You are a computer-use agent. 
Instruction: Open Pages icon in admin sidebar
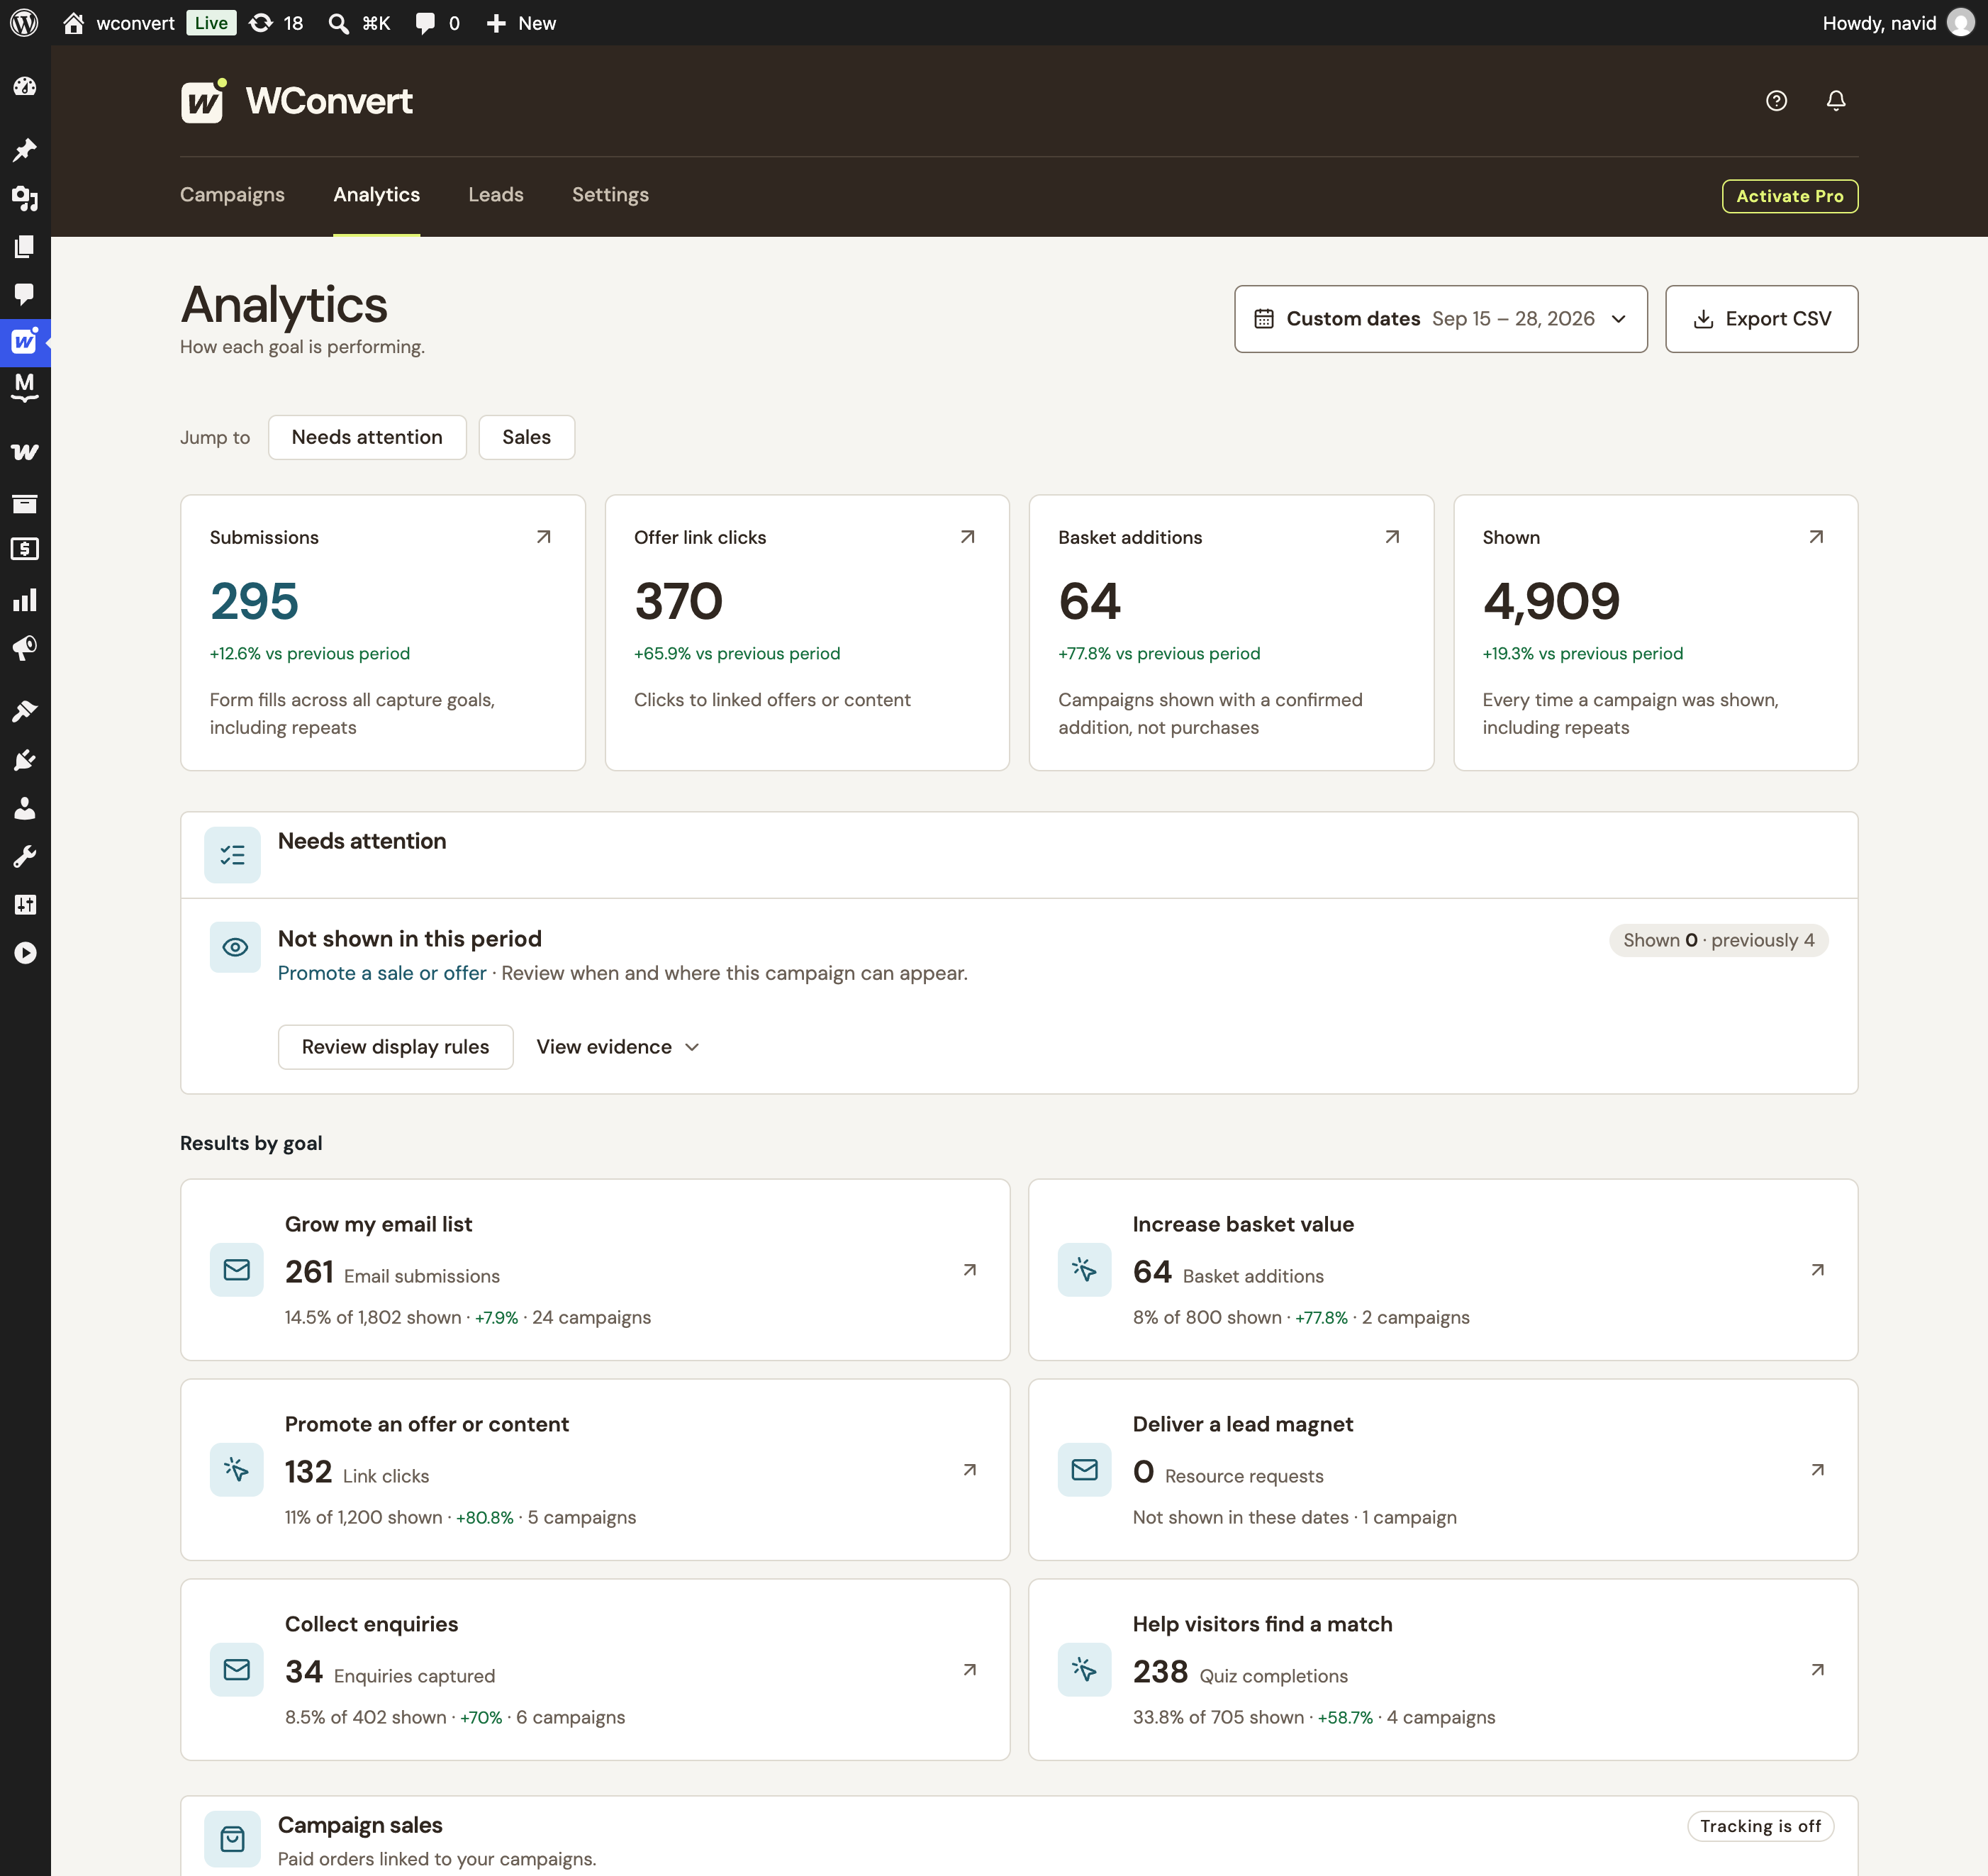click(x=25, y=246)
